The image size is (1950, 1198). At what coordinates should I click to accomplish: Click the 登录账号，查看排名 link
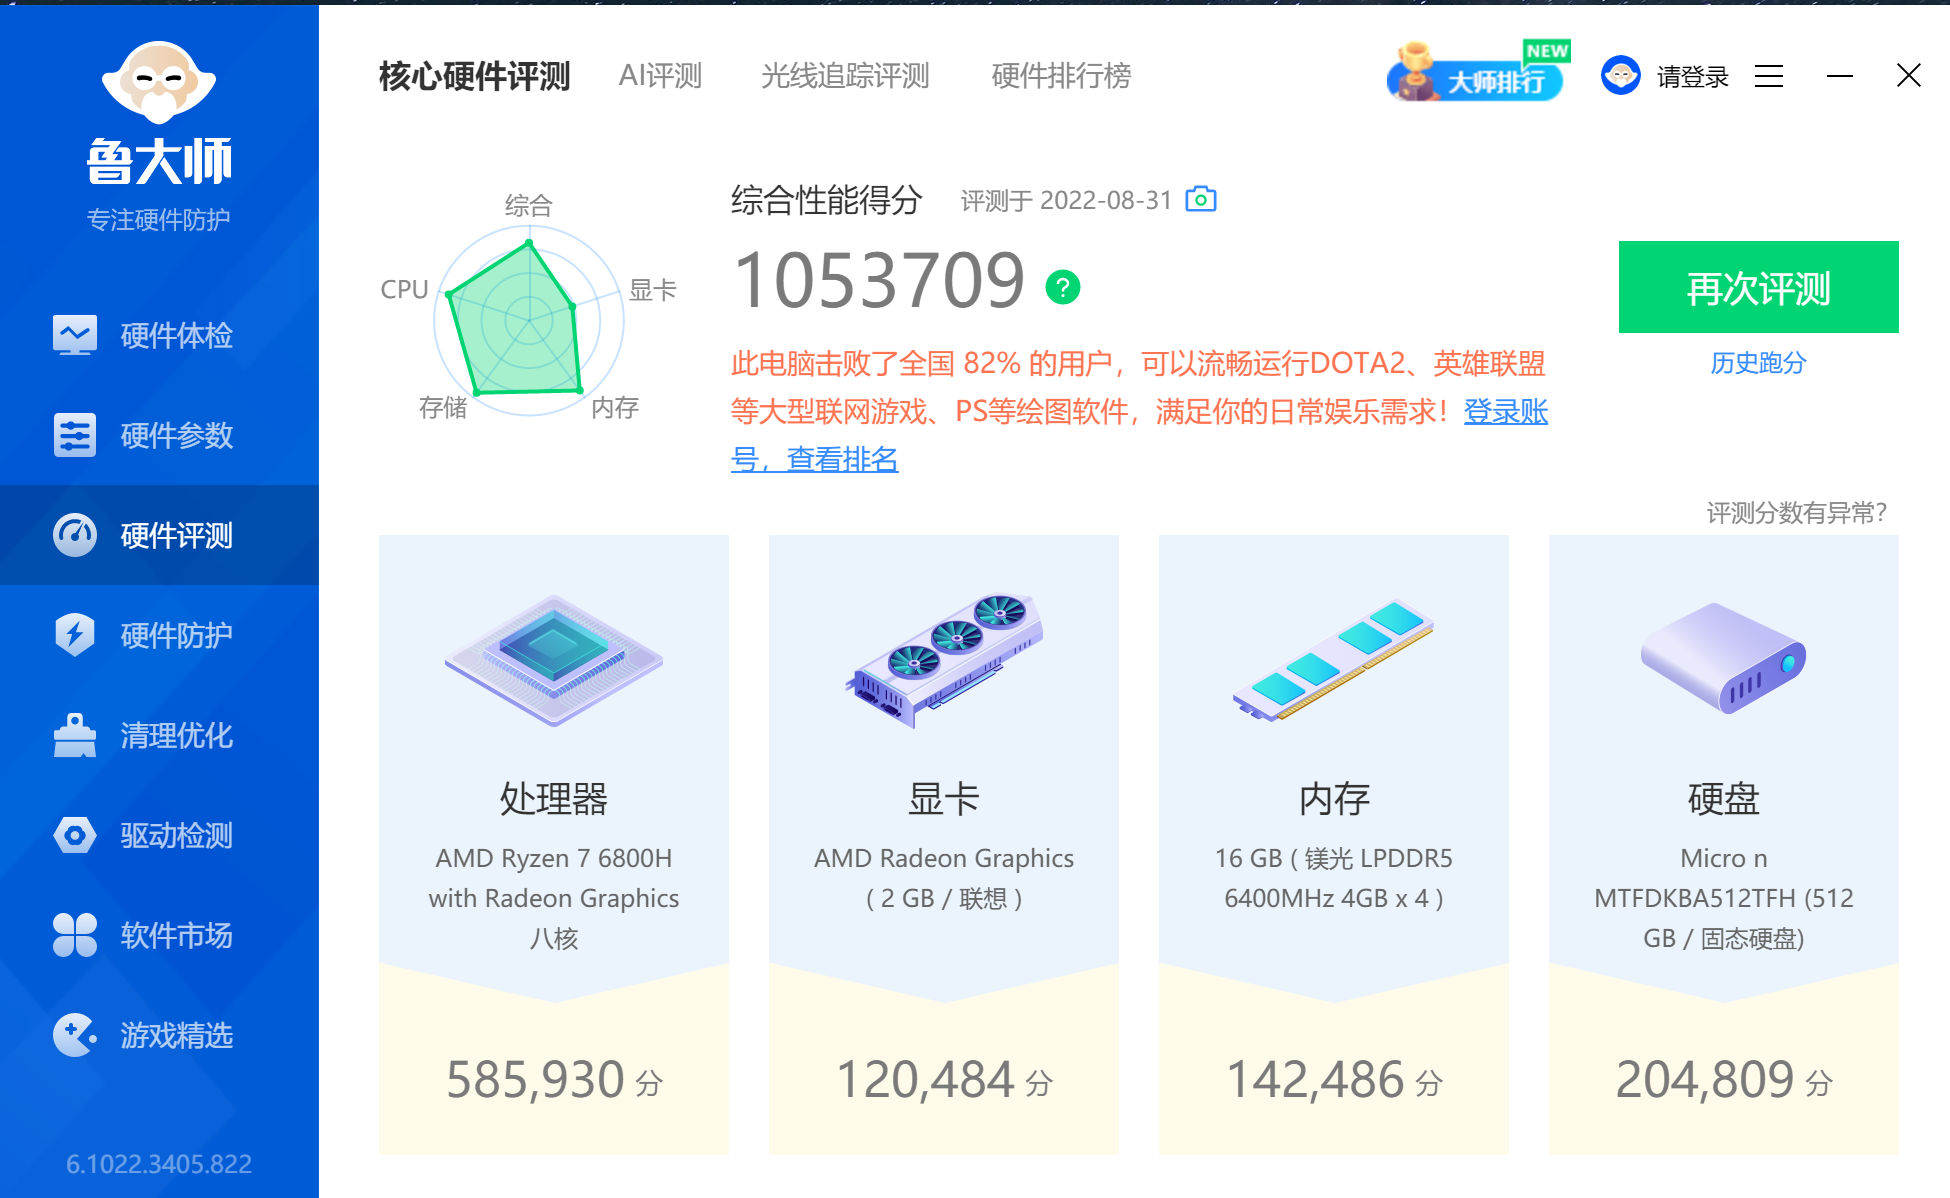(x=1505, y=411)
